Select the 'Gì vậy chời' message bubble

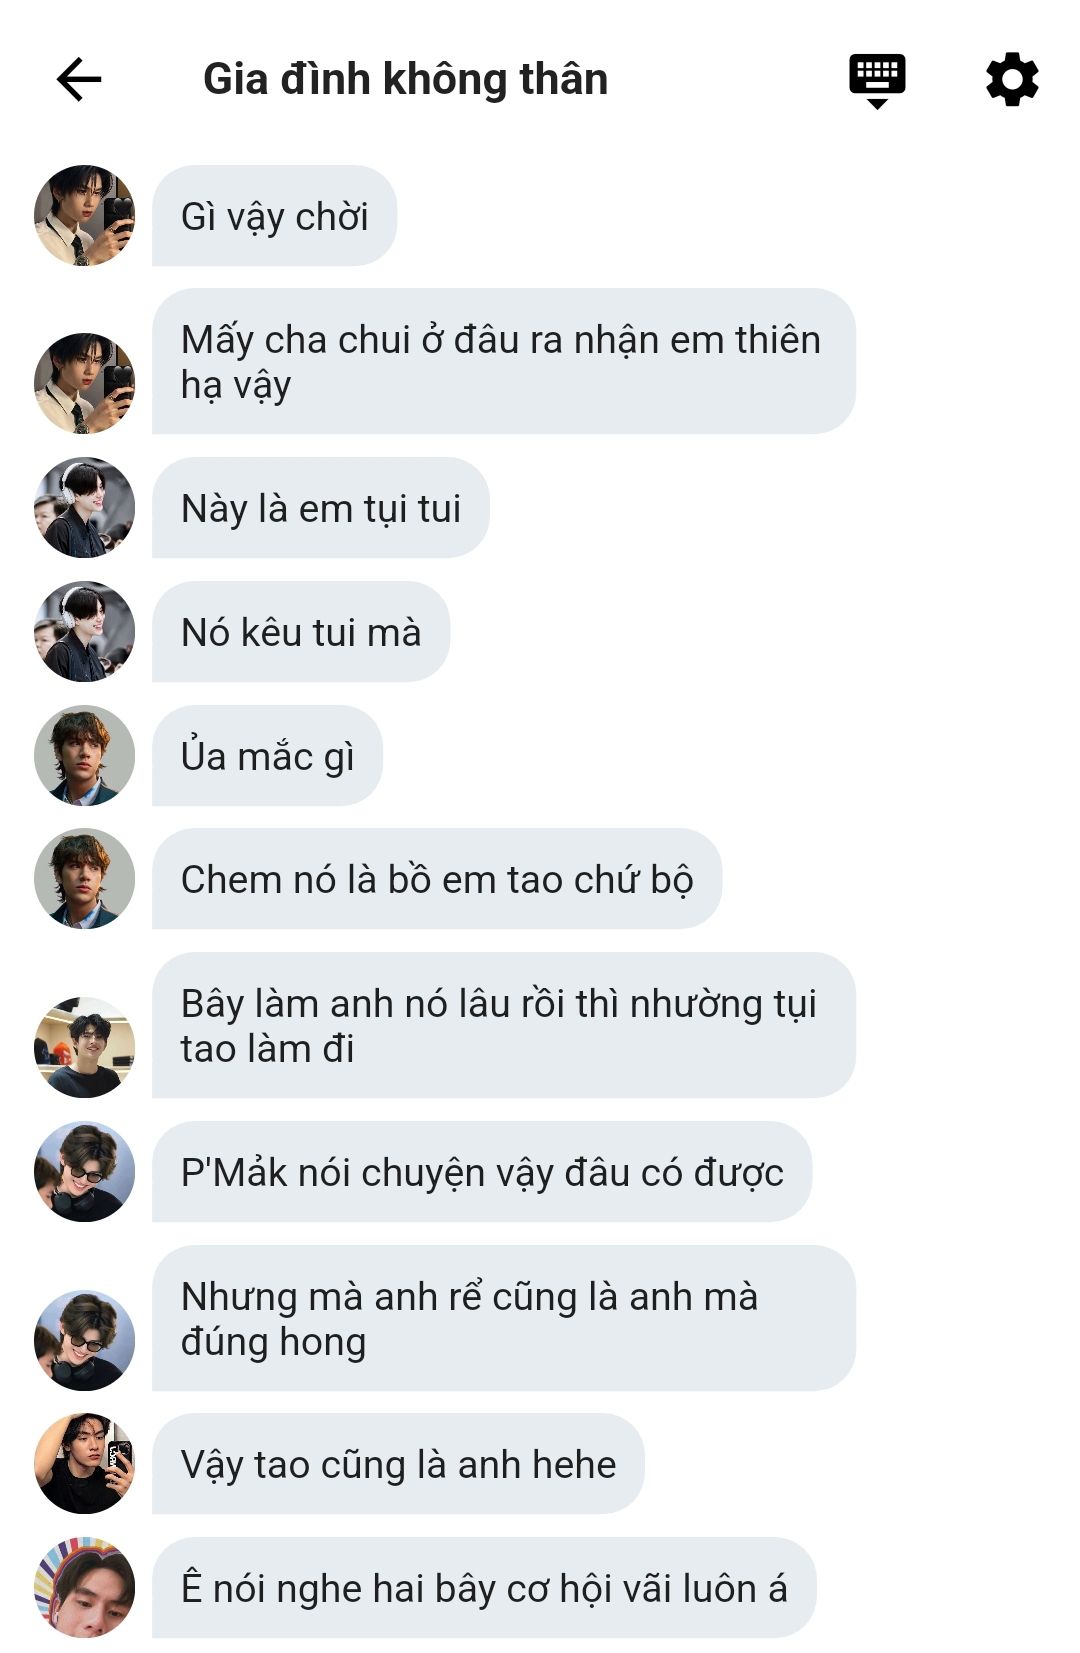coord(274,215)
